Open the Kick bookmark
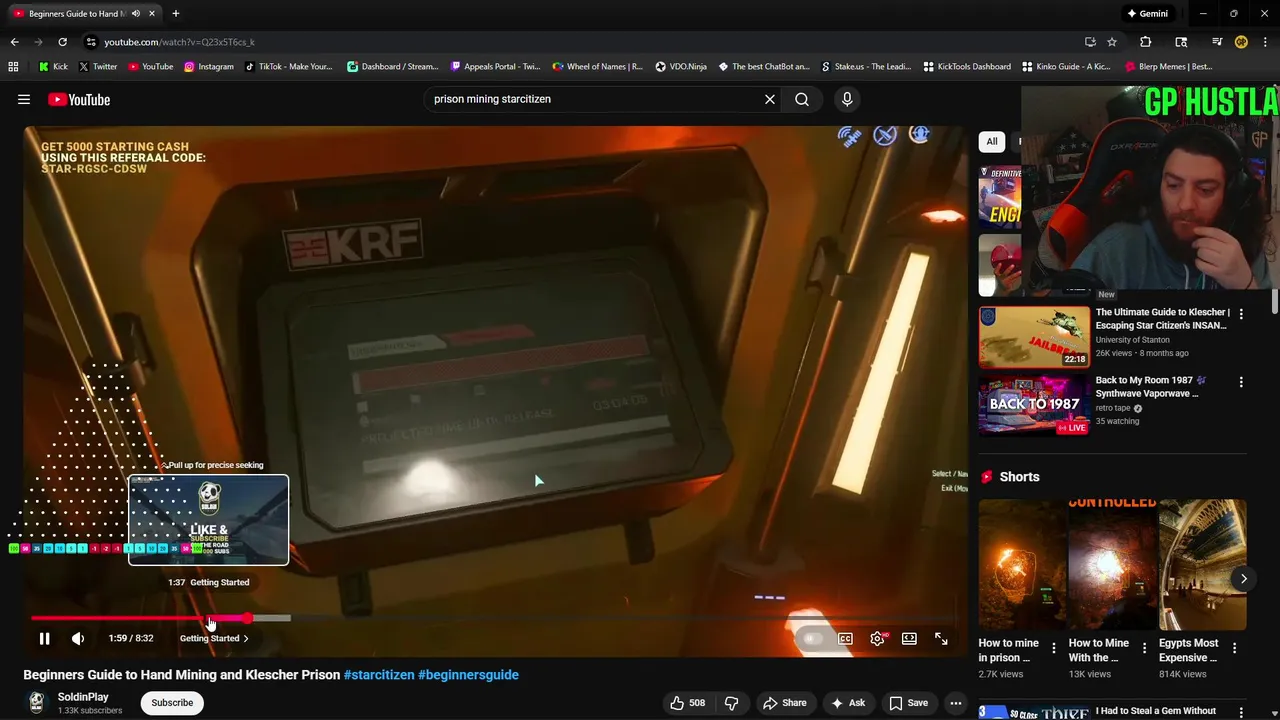The width and height of the screenshot is (1280, 720). click(x=54, y=67)
